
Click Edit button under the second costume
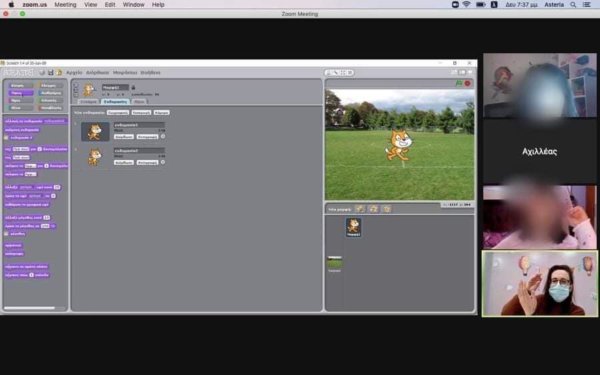click(124, 162)
